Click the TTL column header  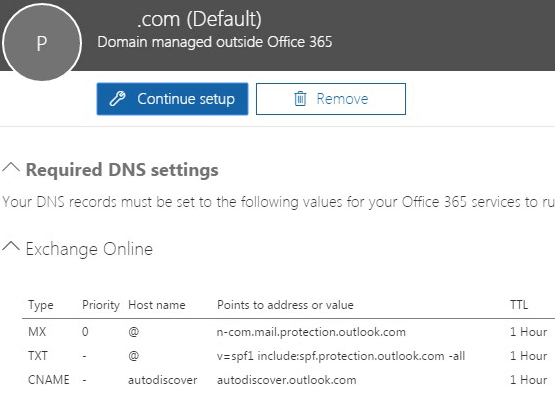pos(519,305)
